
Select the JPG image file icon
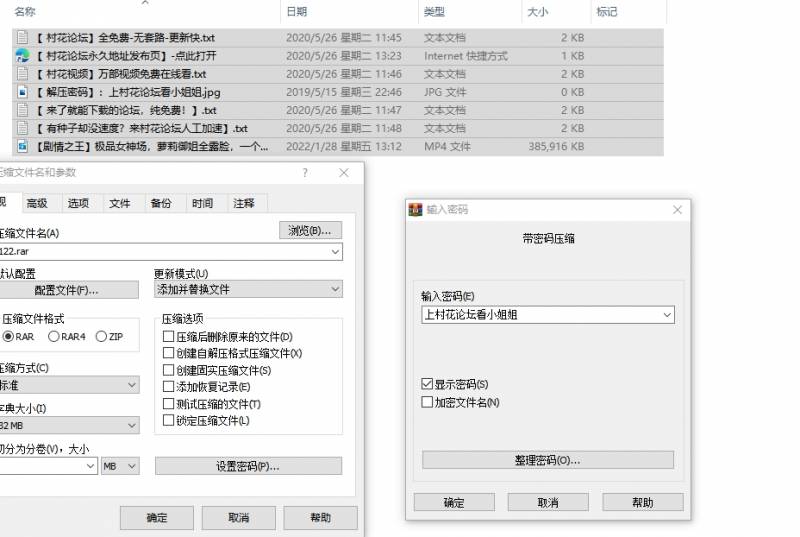coord(22,92)
